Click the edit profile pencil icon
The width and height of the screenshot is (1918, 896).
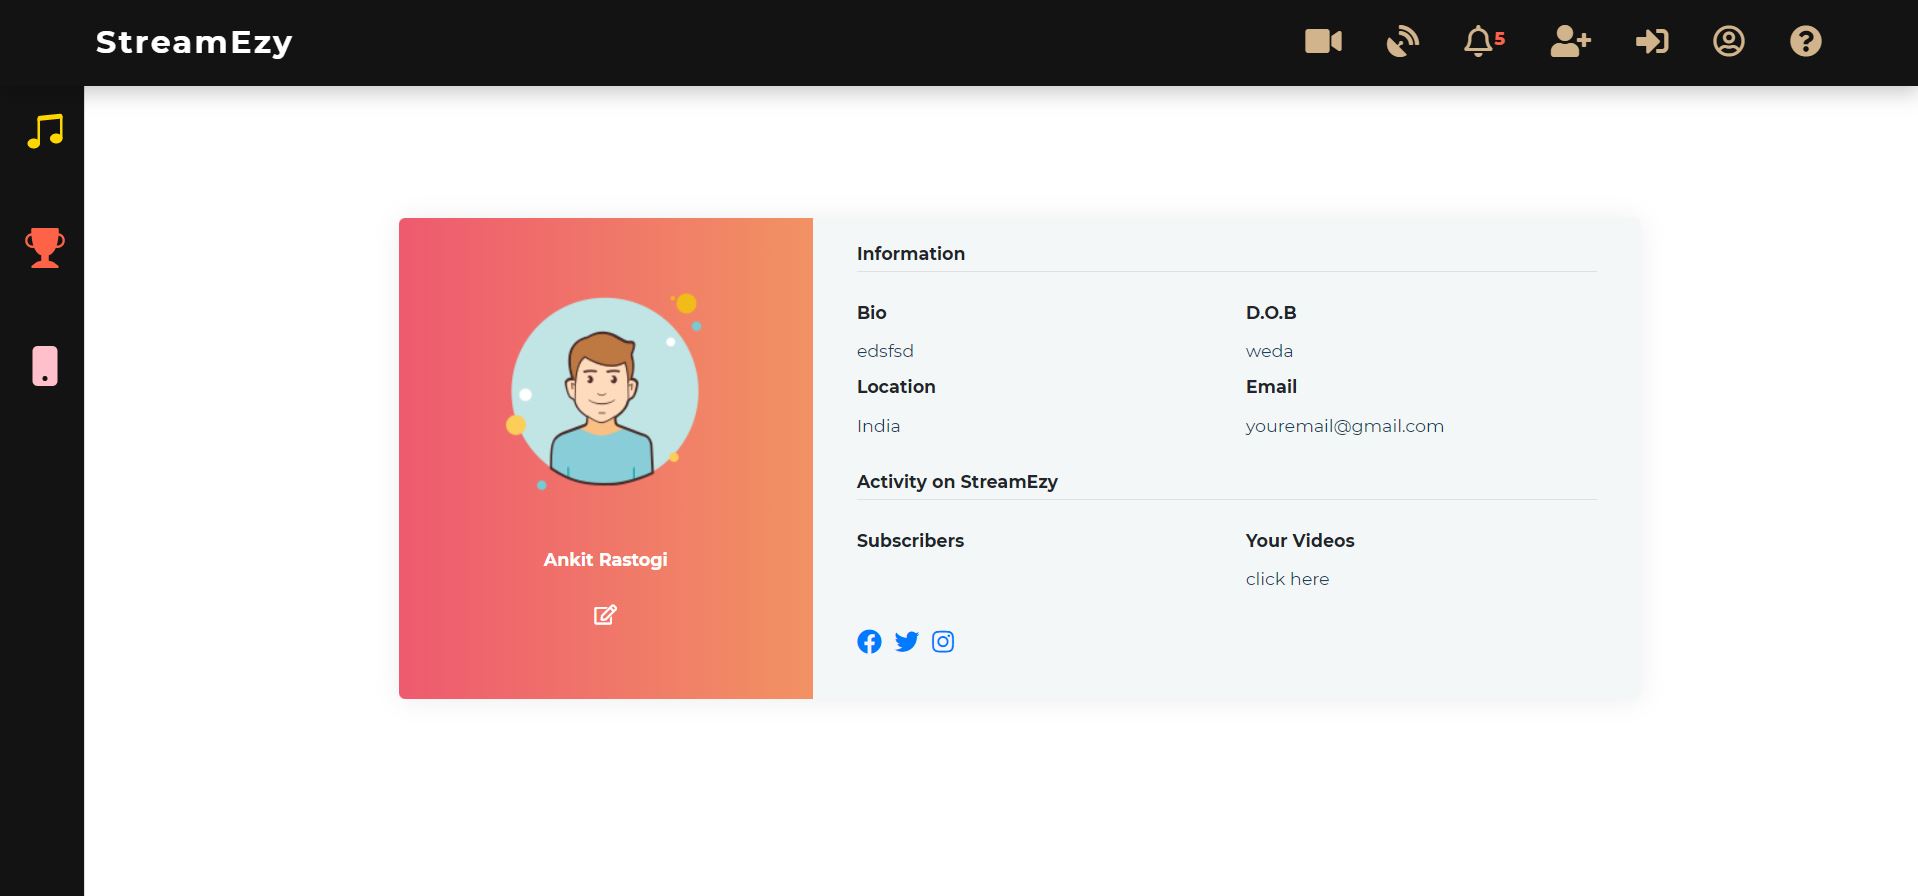tap(605, 615)
